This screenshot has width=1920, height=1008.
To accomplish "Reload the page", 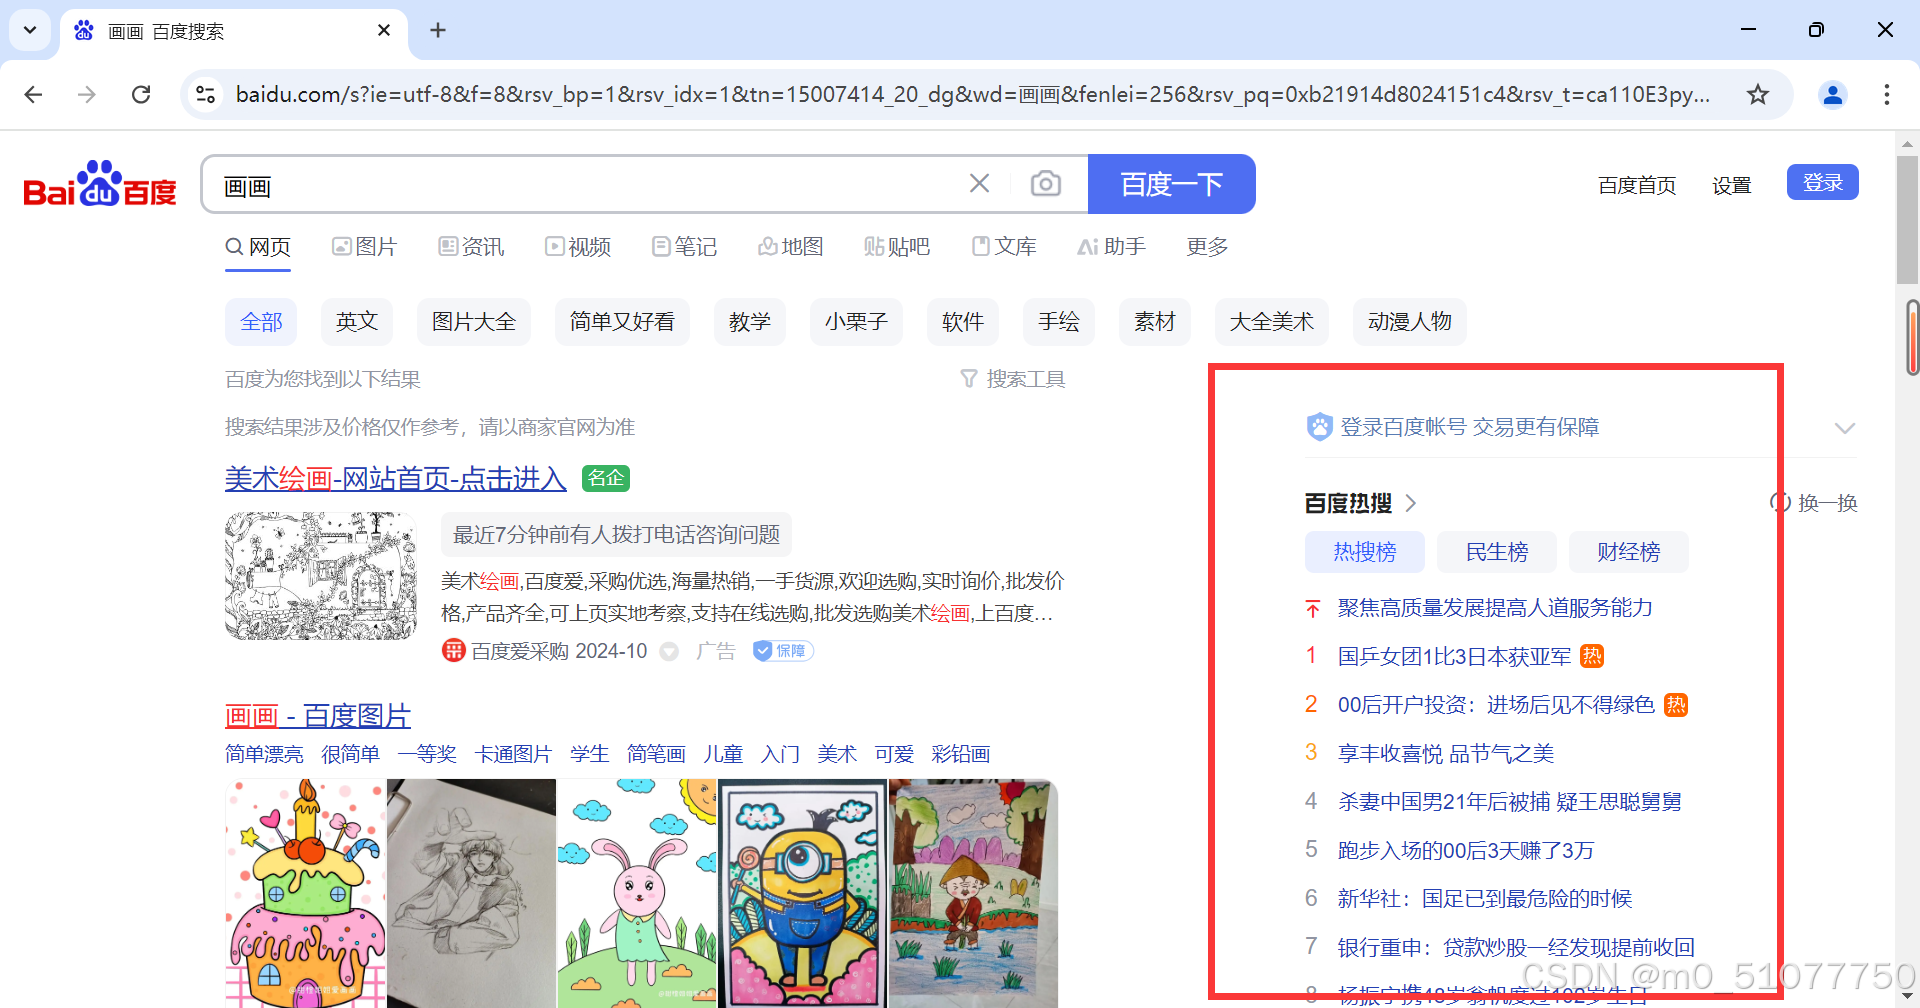I will point(141,94).
